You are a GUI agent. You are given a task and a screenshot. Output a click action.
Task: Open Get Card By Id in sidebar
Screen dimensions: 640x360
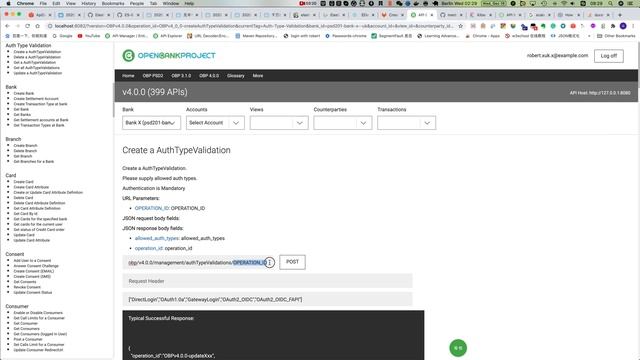pyautogui.click(x=25, y=214)
